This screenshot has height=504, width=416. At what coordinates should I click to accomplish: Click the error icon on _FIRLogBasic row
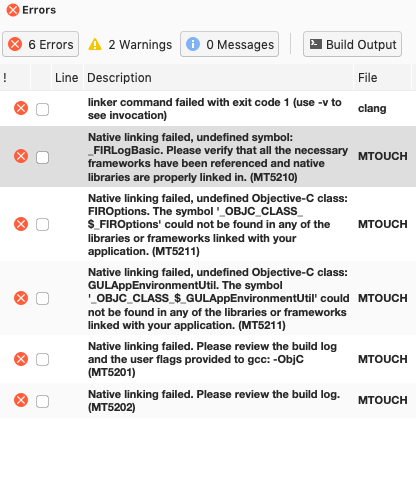(21, 156)
